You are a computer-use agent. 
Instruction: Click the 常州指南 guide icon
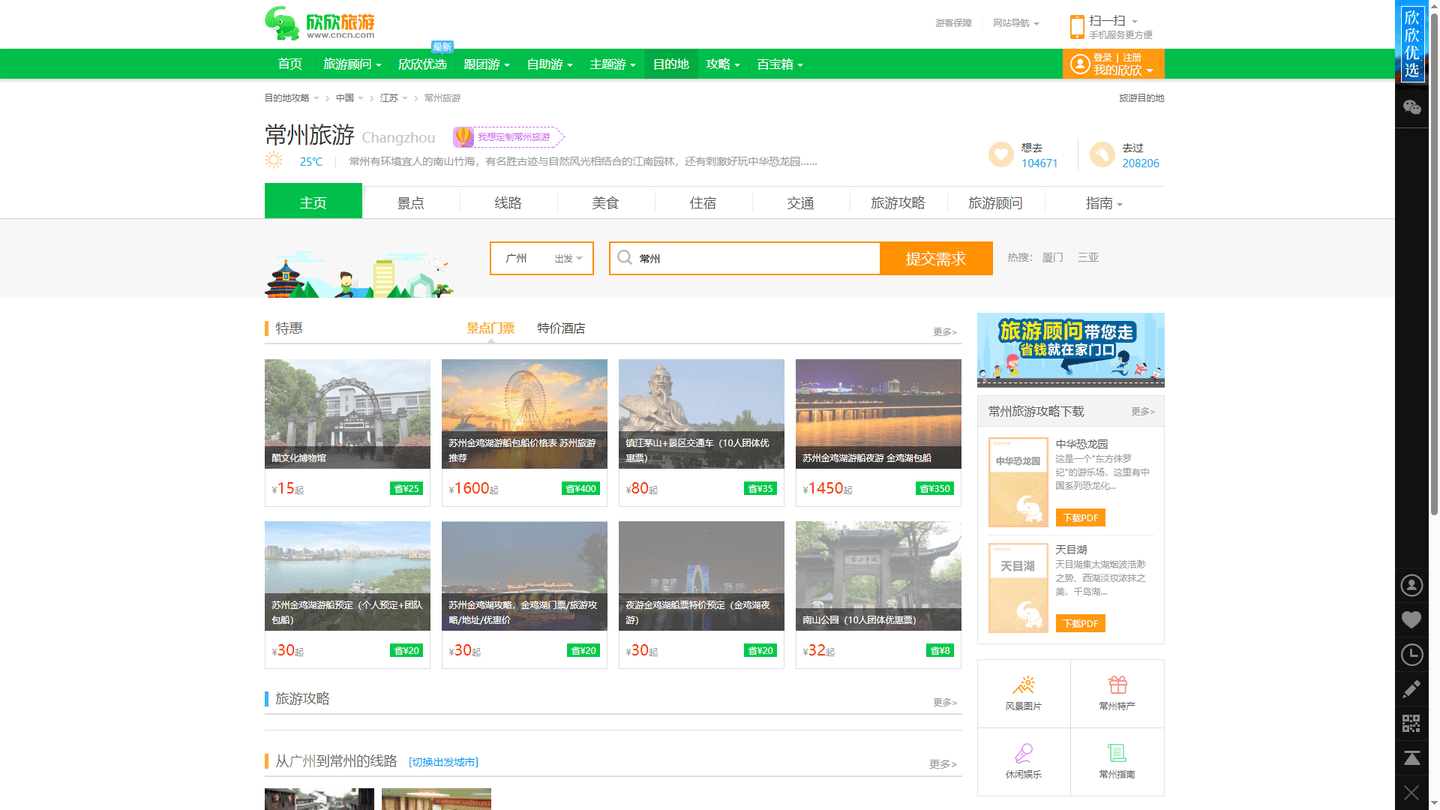pyautogui.click(x=1117, y=753)
